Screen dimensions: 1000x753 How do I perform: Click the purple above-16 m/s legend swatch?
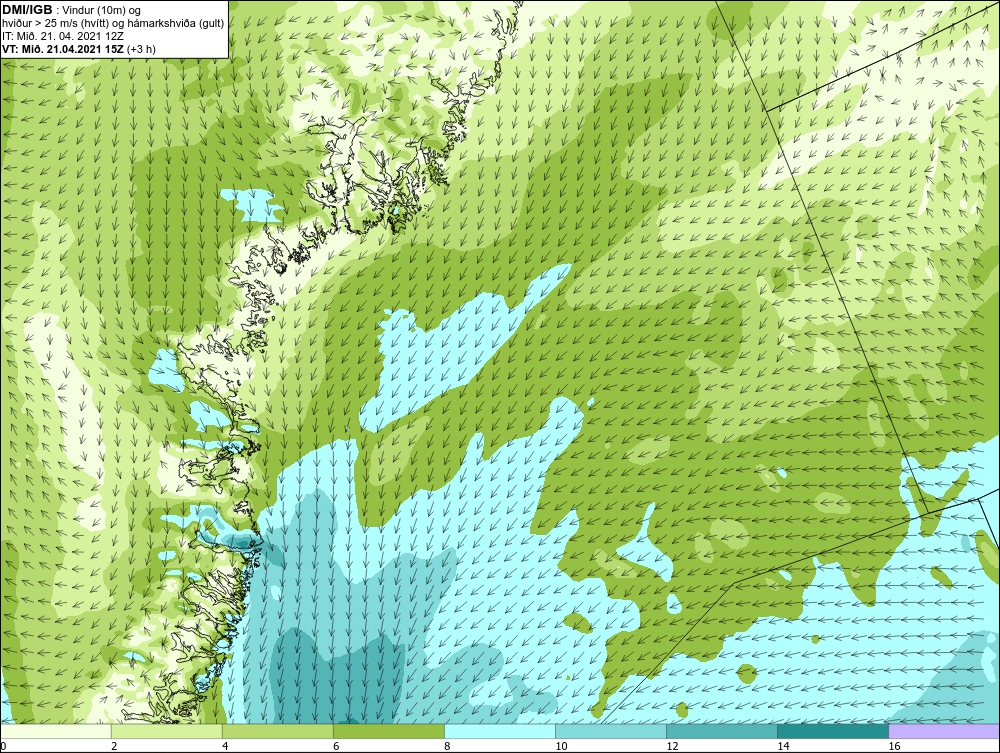pos(944,731)
